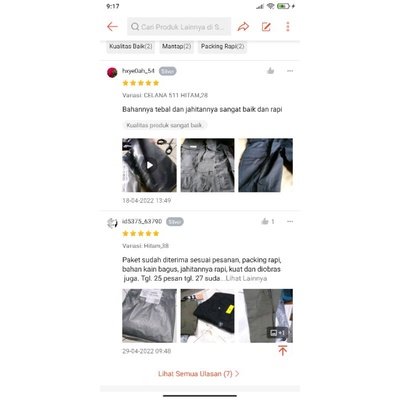The image size is (400, 400).
Task: Filter reviews by 'Mantap(2)' tag
Action: (x=176, y=46)
